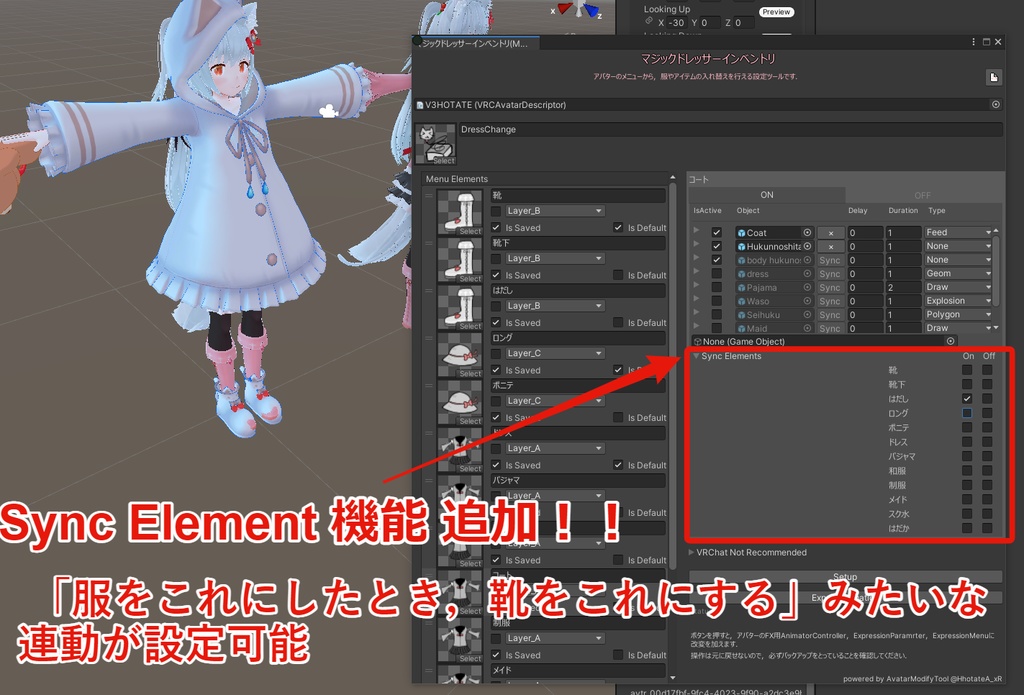The width and height of the screenshot is (1024, 695).
Task: Open the Explosion type dropdown on the Waso row
Action: point(958,301)
